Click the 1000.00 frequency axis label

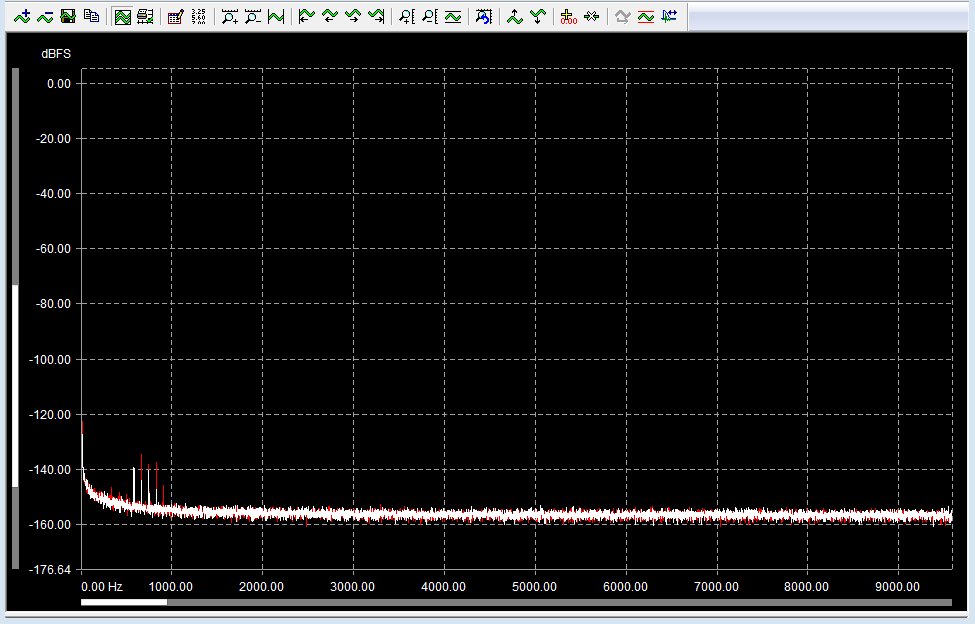(170, 587)
